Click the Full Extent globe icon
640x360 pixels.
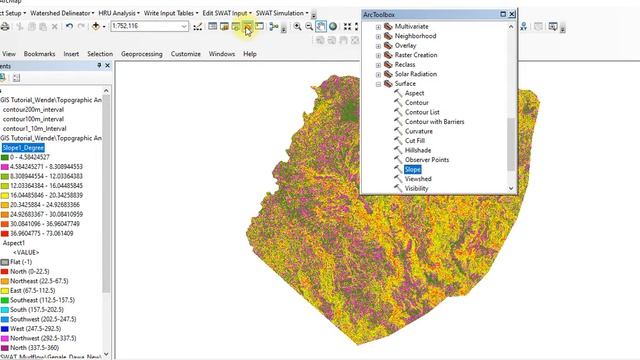pyautogui.click(x=333, y=27)
